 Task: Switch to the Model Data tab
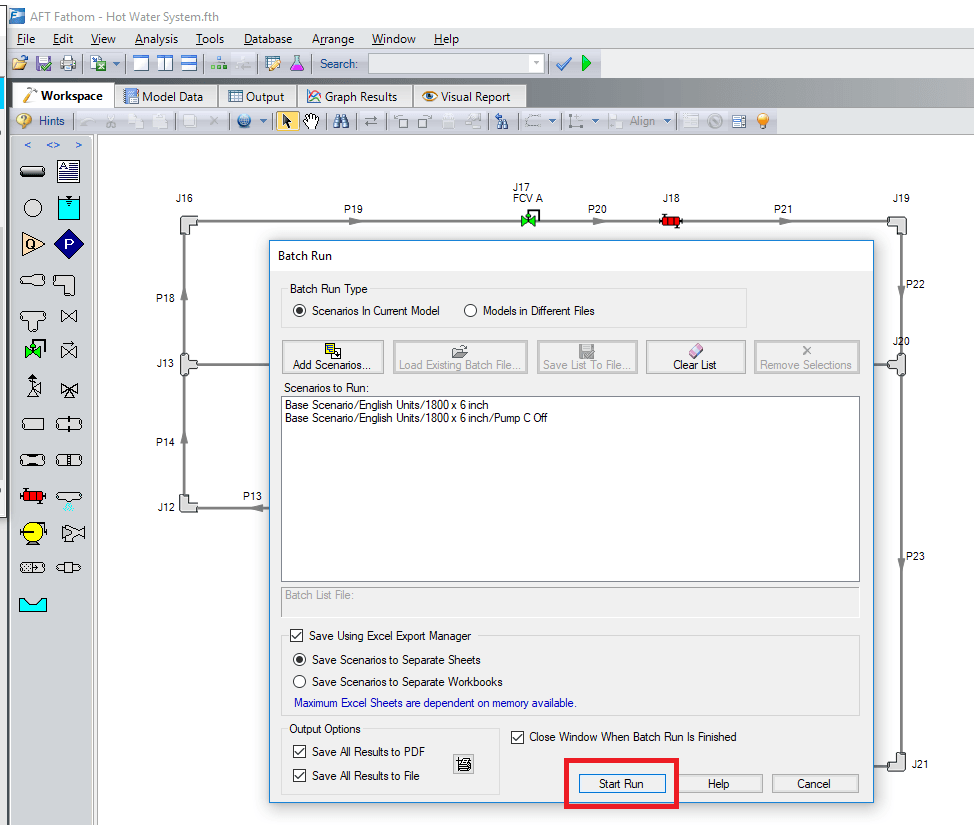coord(164,97)
